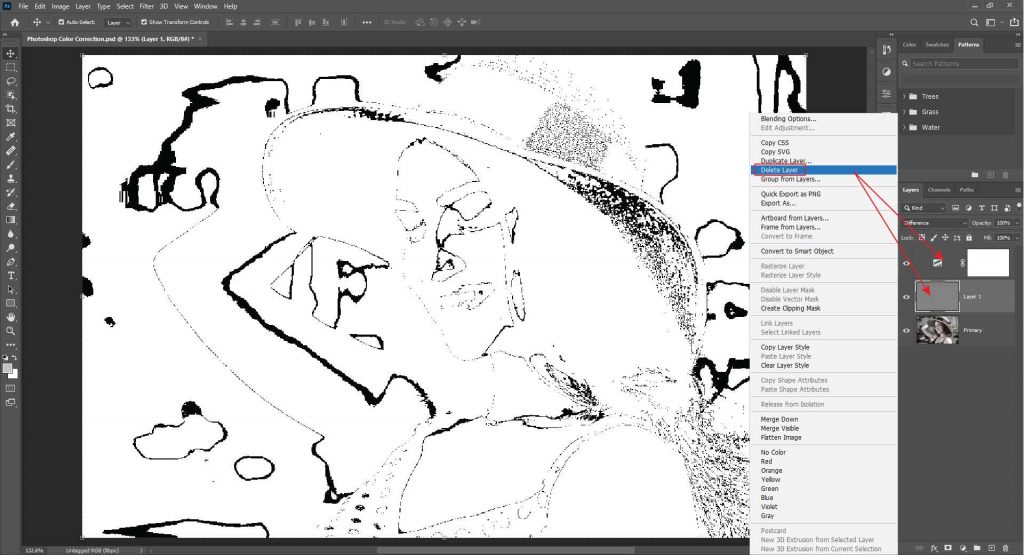This screenshot has height=555, width=1024.
Task: Select the History Brush tool
Action: pyautogui.click(x=10, y=193)
